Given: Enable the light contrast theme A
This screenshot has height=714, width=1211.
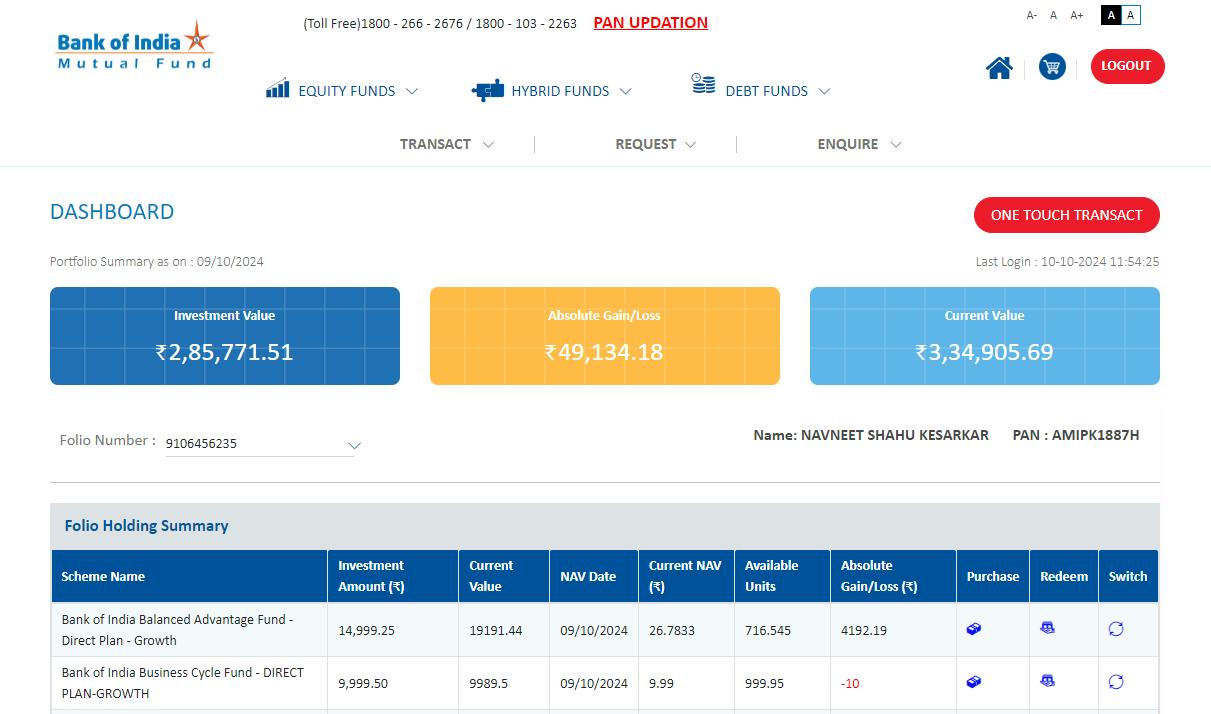Looking at the screenshot, I should pos(1131,15).
